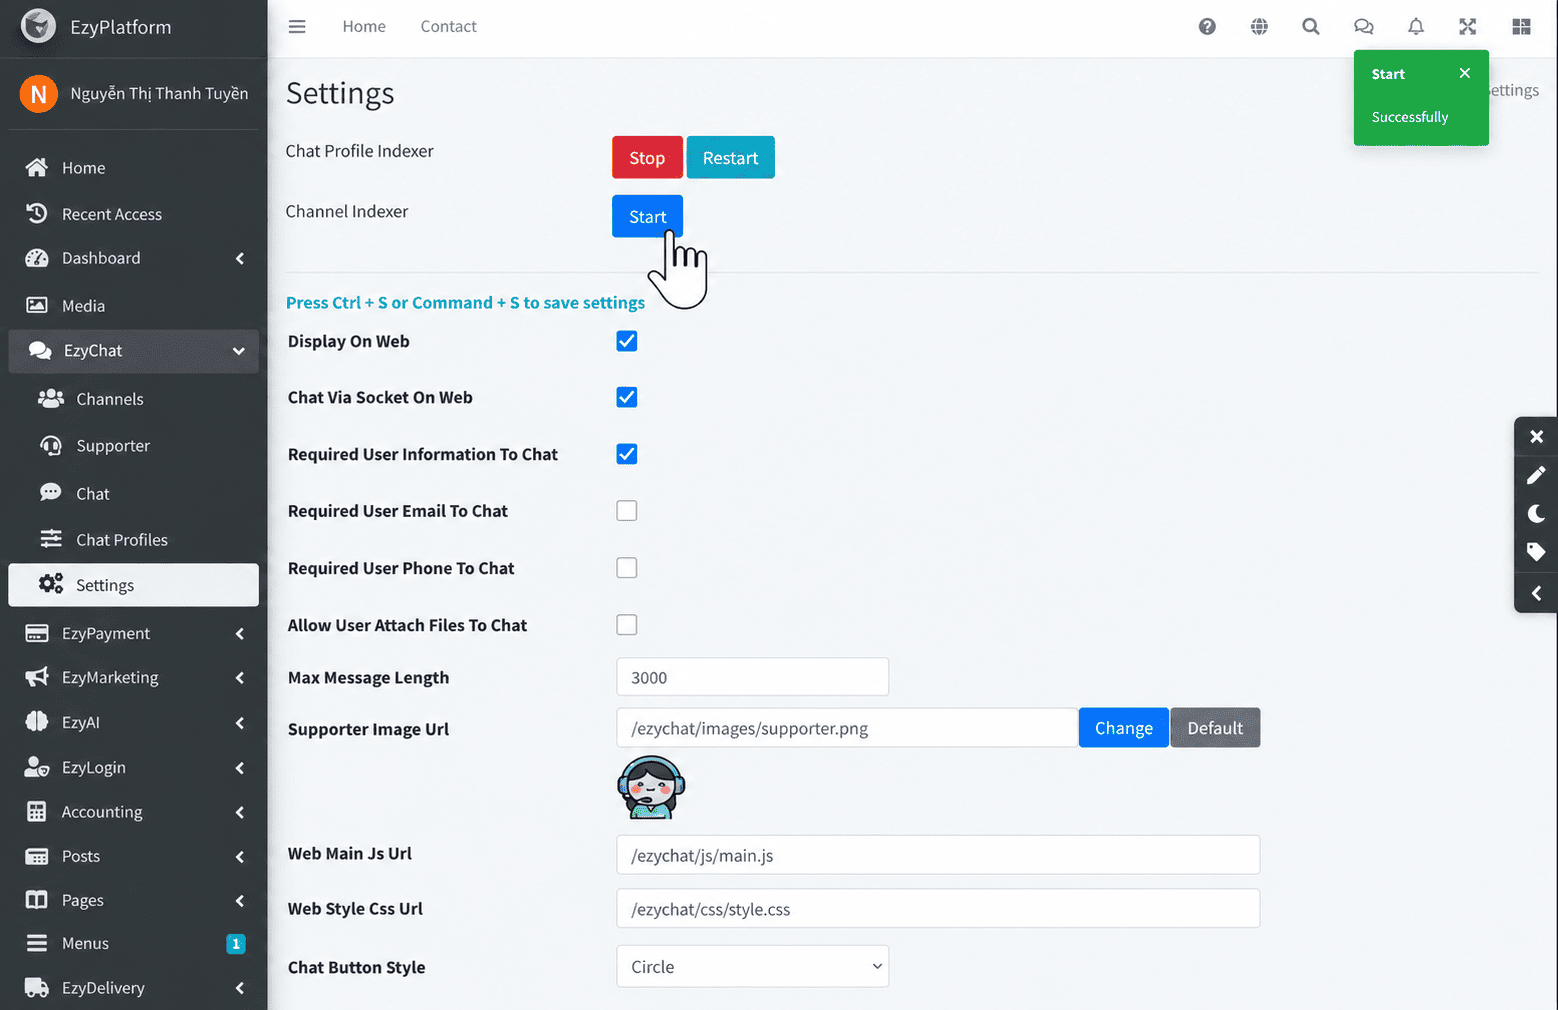Image resolution: width=1558 pixels, height=1010 pixels.
Task: Click the supporter avatar image preview
Action: tap(651, 787)
